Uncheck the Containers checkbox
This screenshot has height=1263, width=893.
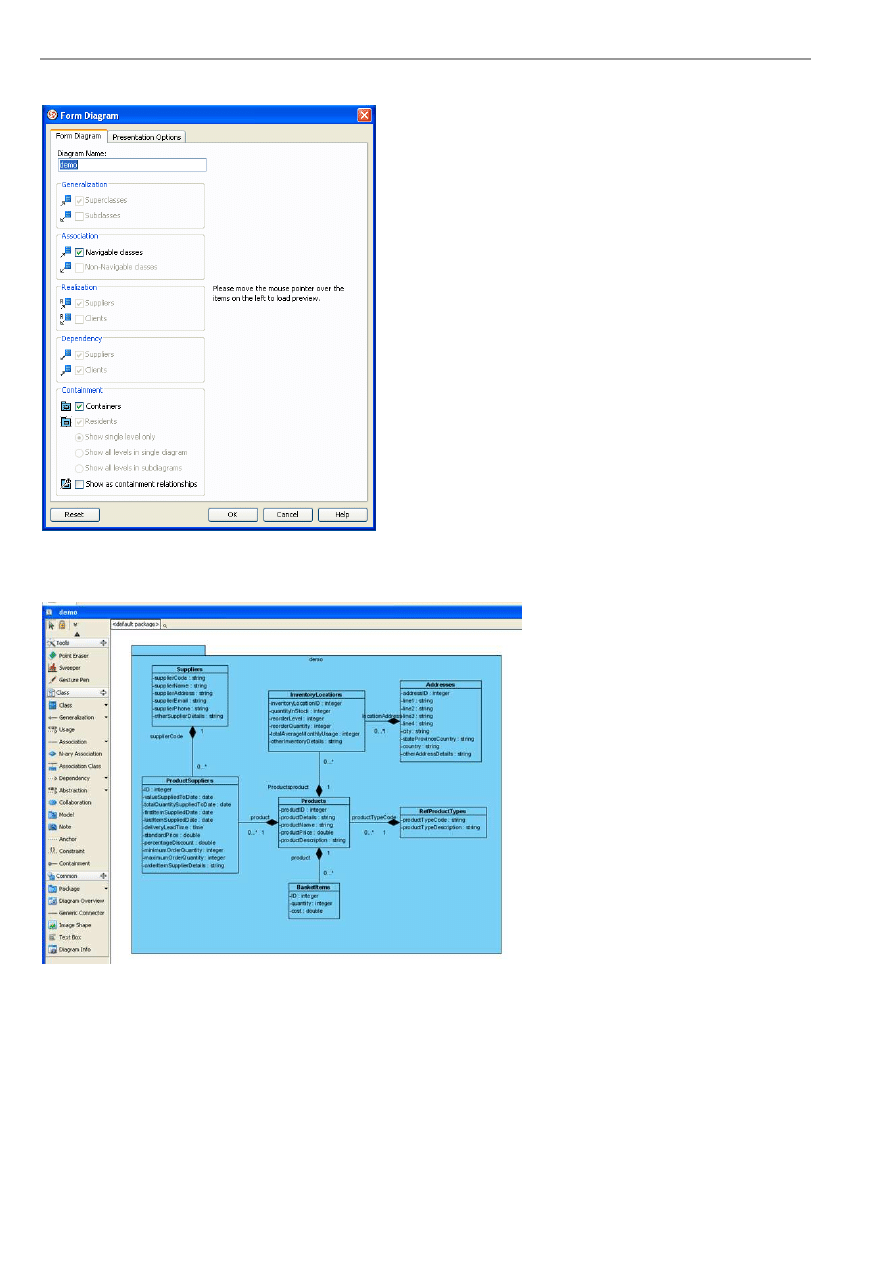79,406
